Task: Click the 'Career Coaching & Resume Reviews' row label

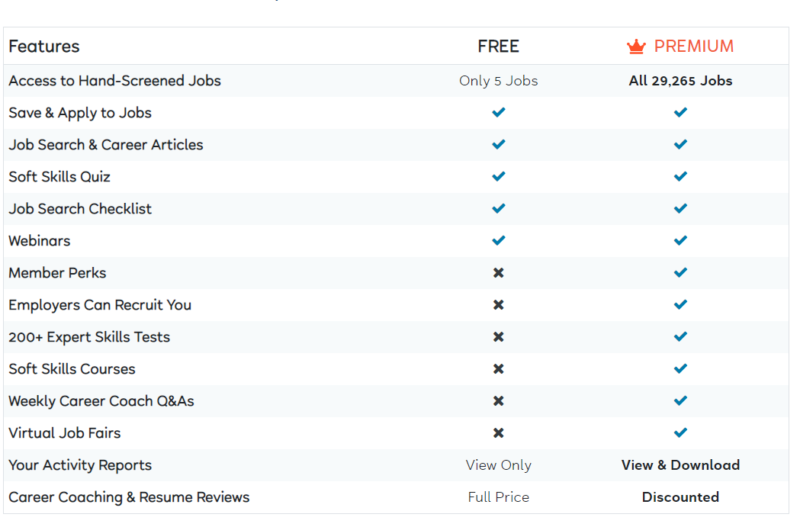Action: [x=129, y=497]
